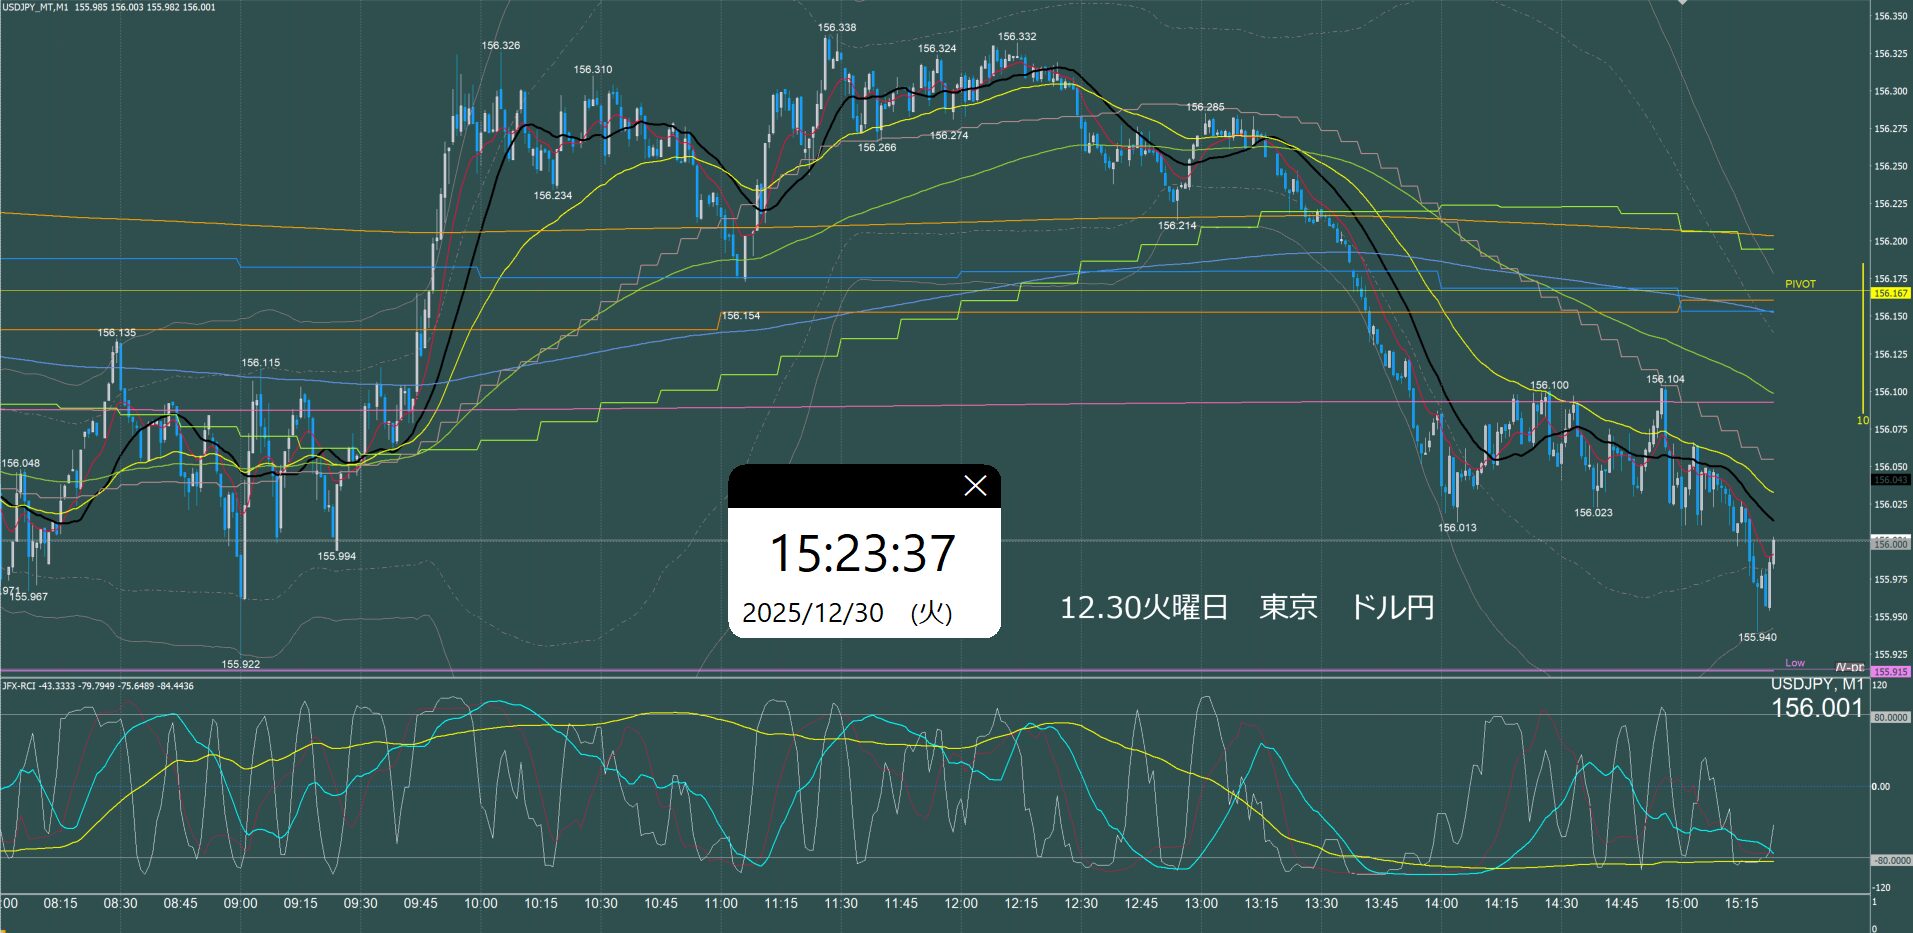Click the magenta 155.915 low price tag

click(x=1890, y=672)
